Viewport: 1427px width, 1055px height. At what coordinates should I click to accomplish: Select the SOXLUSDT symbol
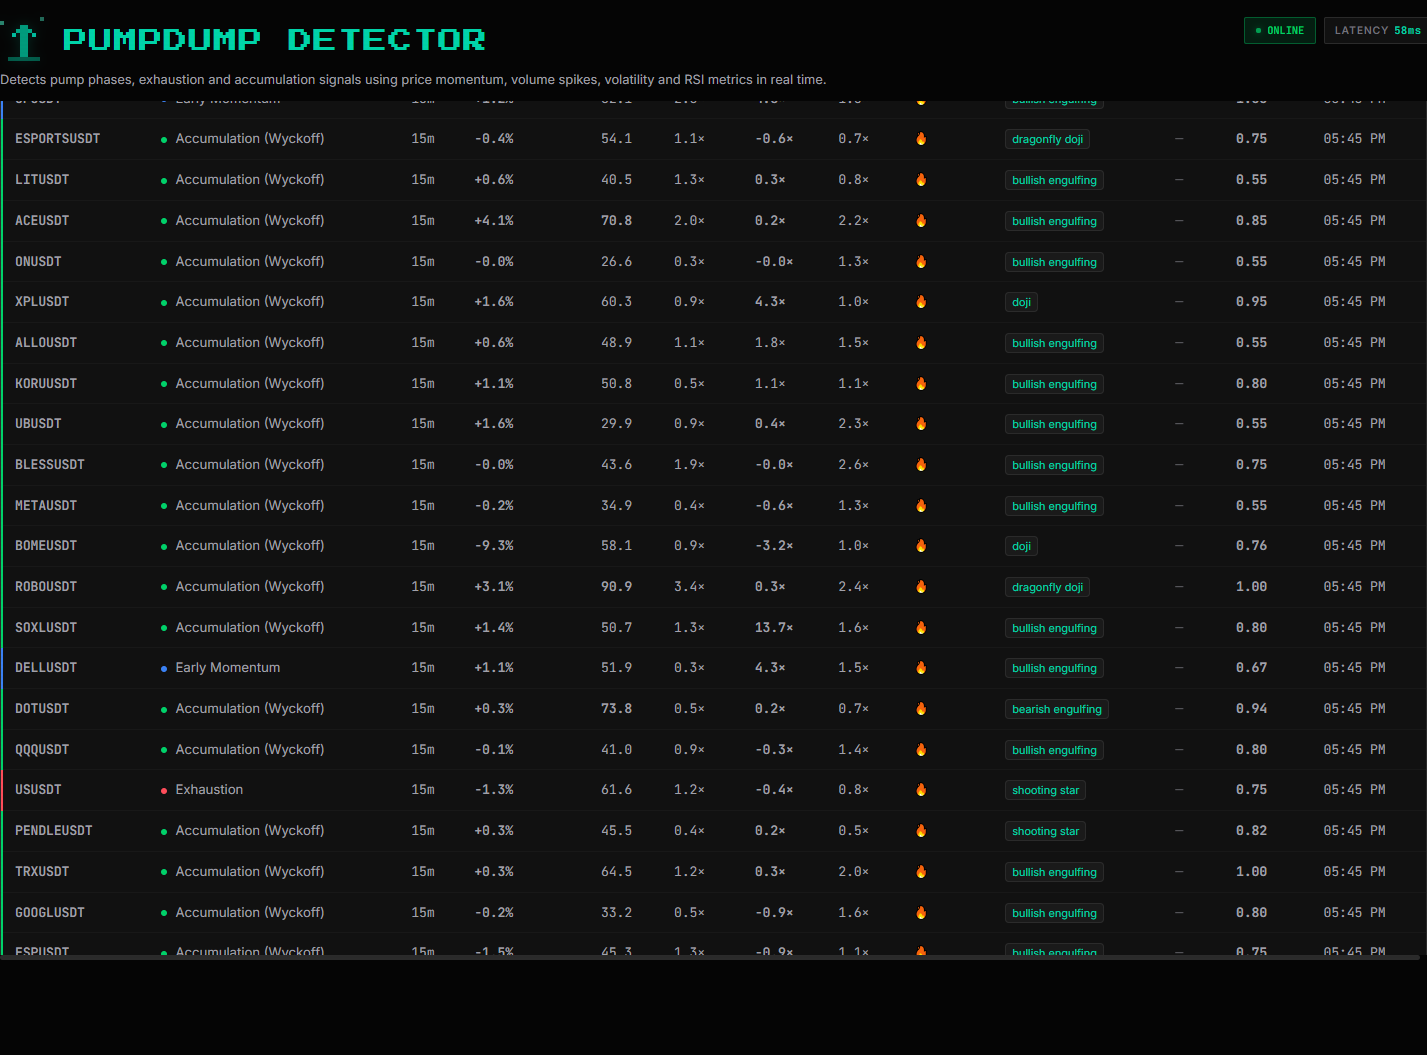[x=46, y=628]
